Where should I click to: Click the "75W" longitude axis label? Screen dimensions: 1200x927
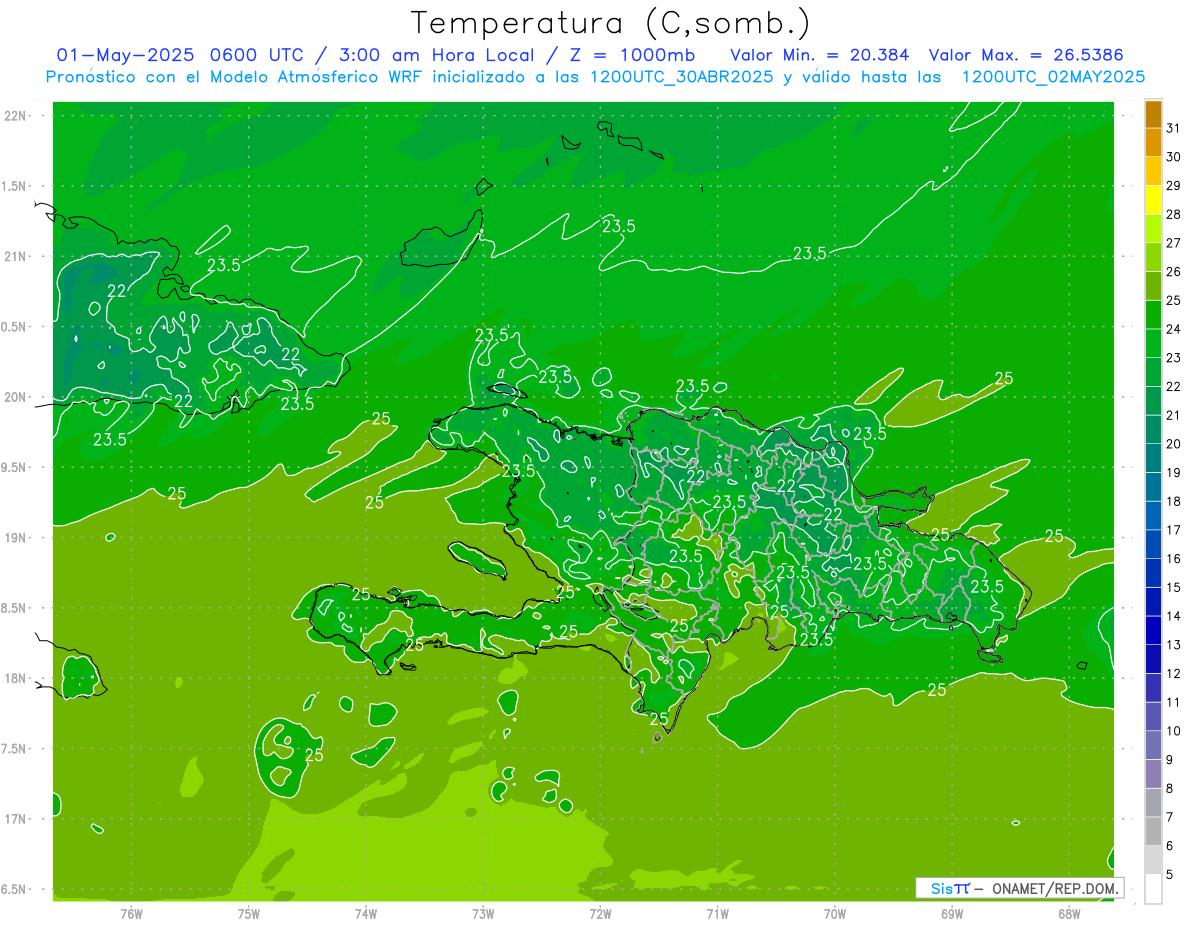(249, 912)
